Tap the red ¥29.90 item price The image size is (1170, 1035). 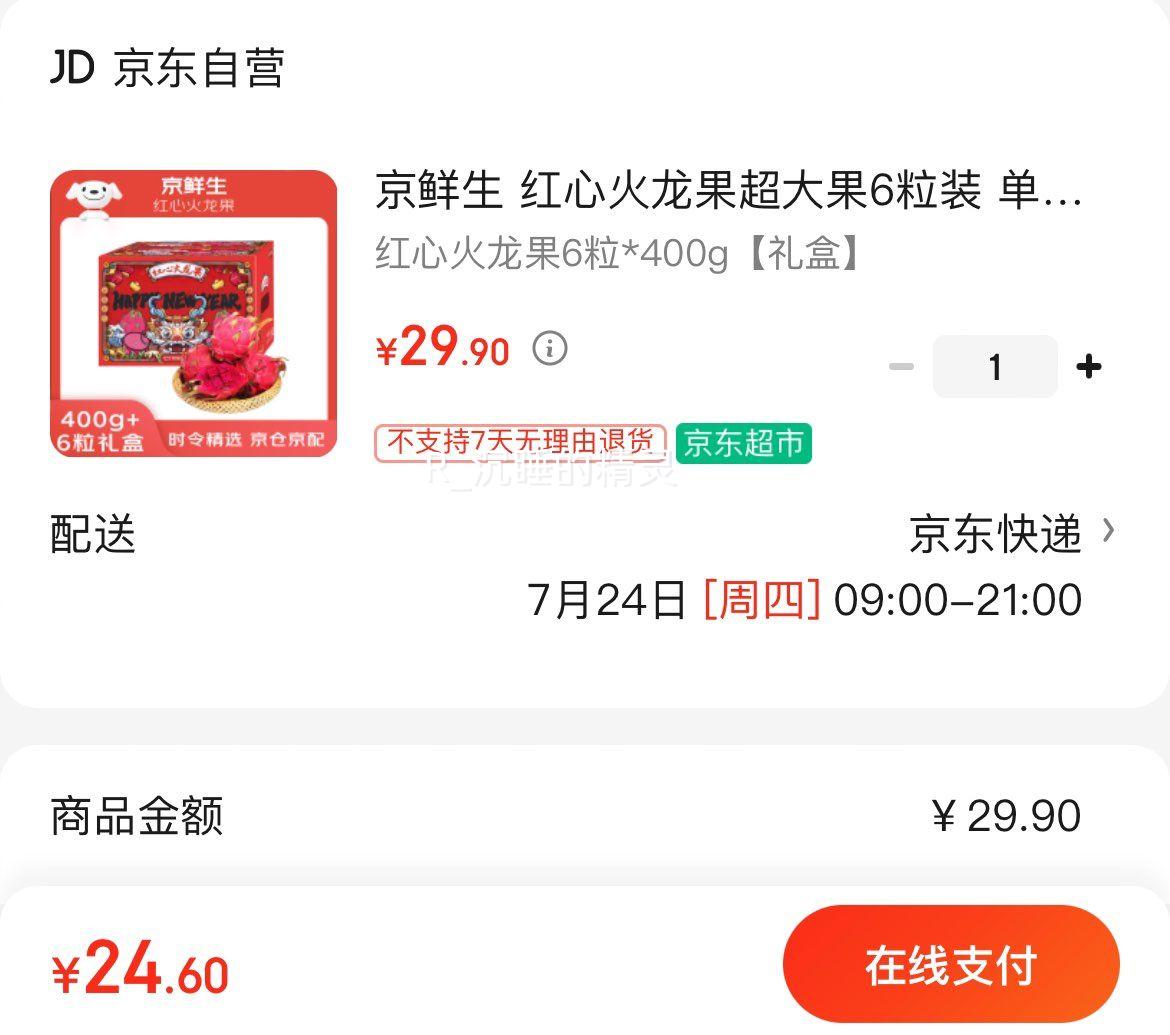(x=442, y=348)
